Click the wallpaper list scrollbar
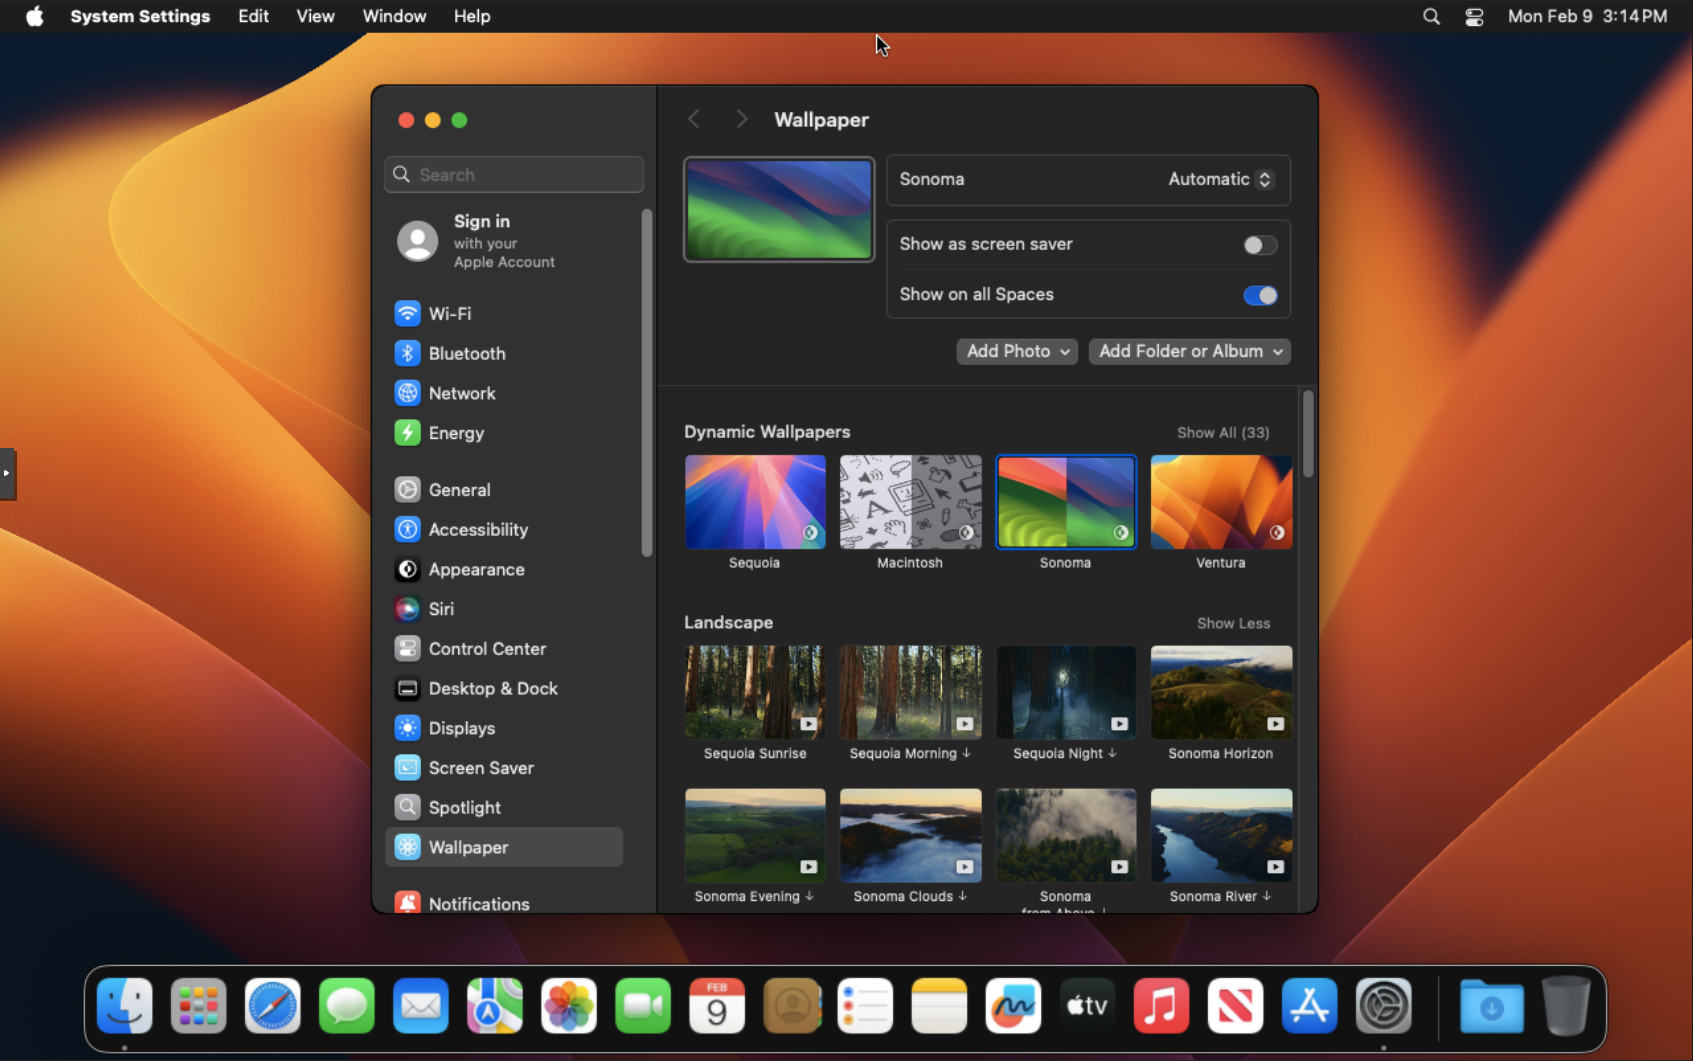Image resolution: width=1693 pixels, height=1061 pixels. [x=1308, y=434]
